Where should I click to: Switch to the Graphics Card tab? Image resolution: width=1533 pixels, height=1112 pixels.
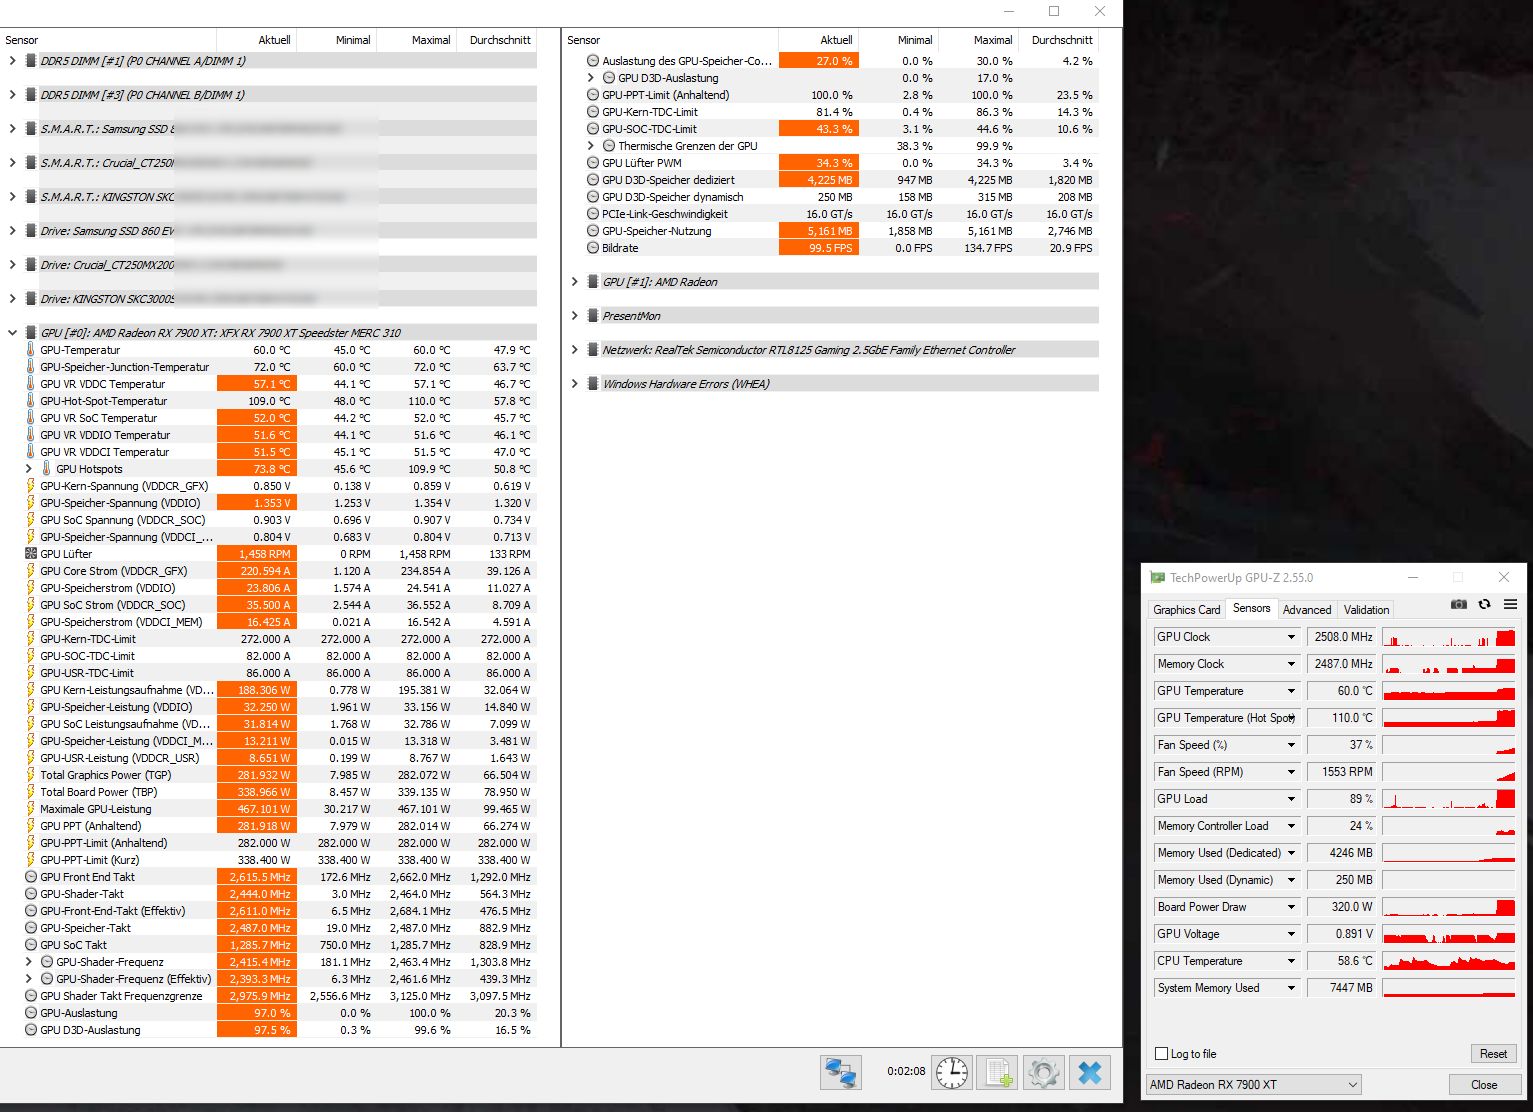(x=1186, y=610)
